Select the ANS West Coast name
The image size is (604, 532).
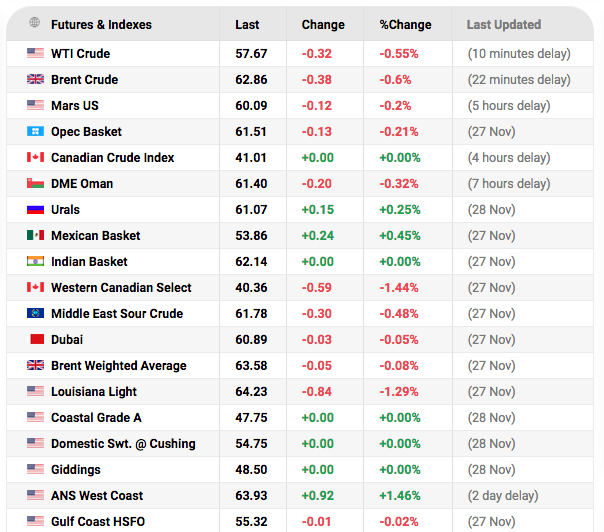[97, 495]
